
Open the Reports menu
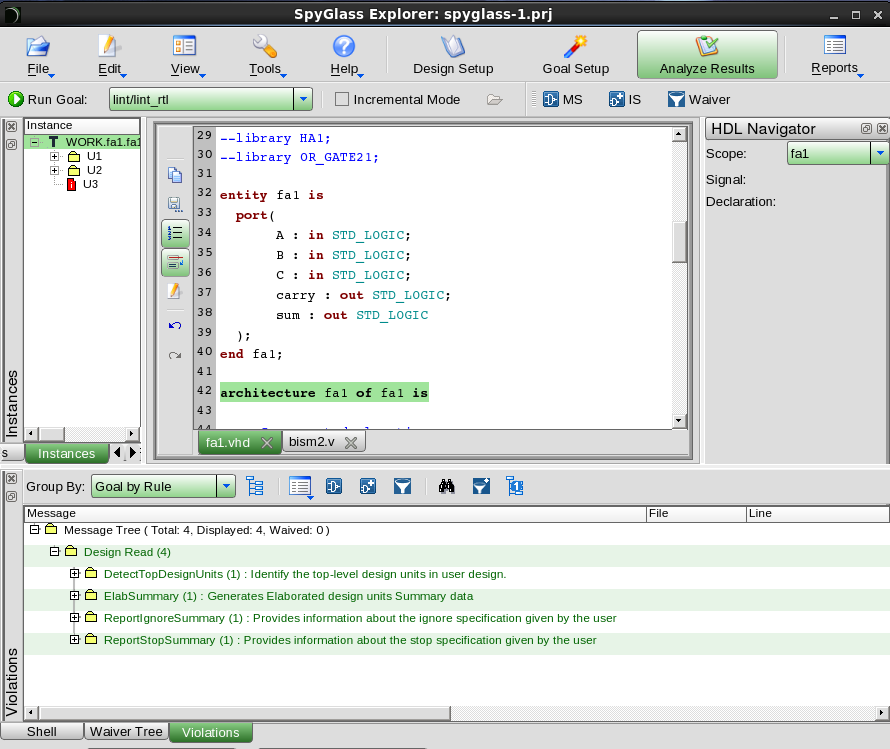pyautogui.click(x=835, y=56)
